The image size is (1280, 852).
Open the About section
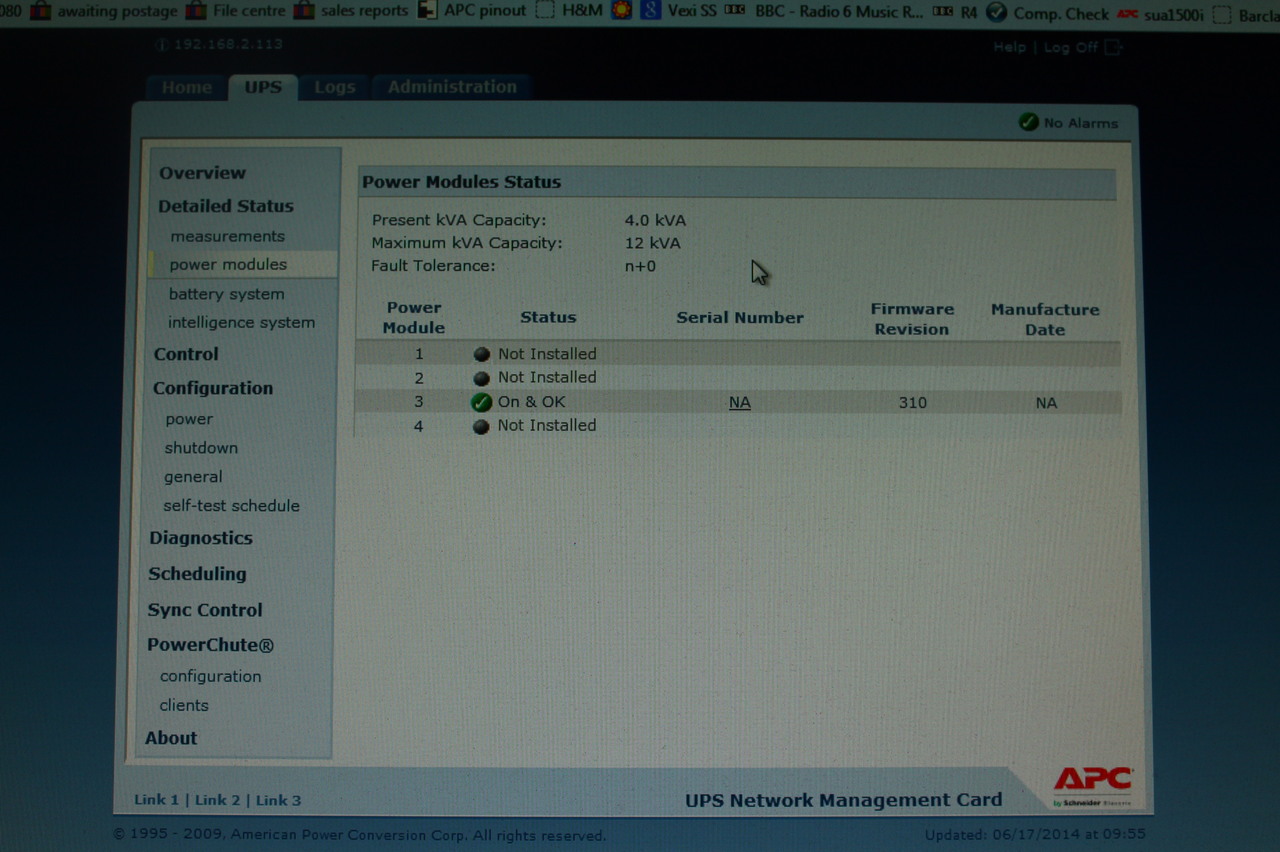point(171,738)
